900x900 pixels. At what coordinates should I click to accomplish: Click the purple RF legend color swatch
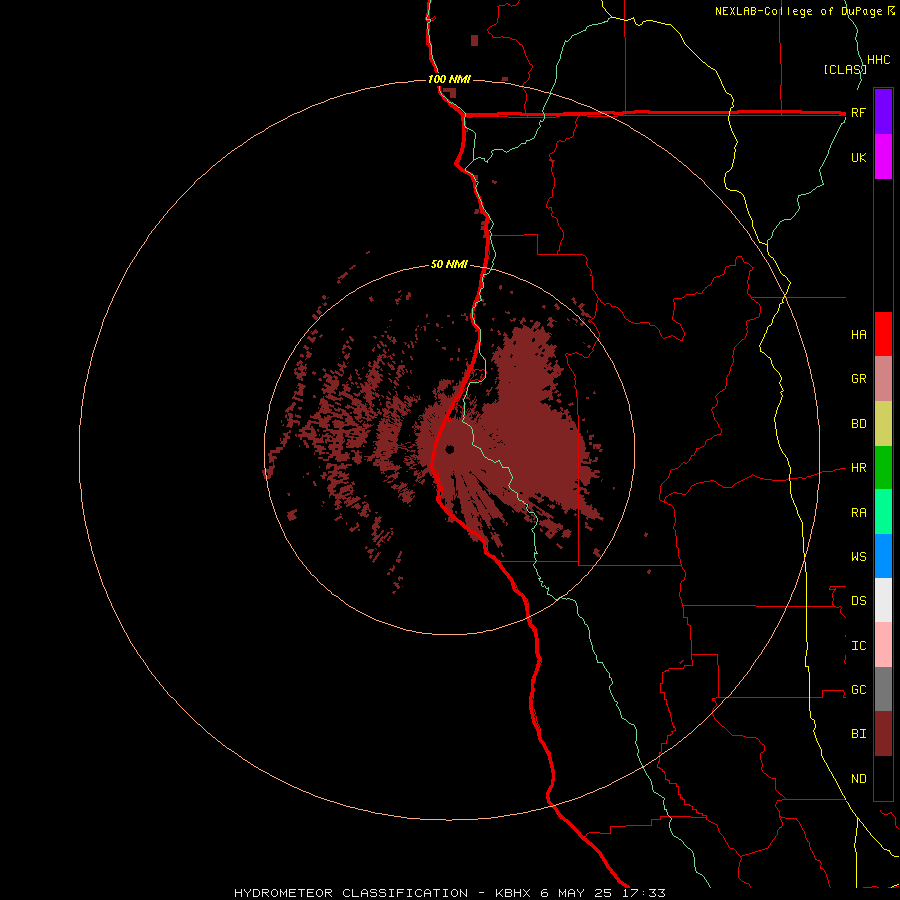coord(883,112)
